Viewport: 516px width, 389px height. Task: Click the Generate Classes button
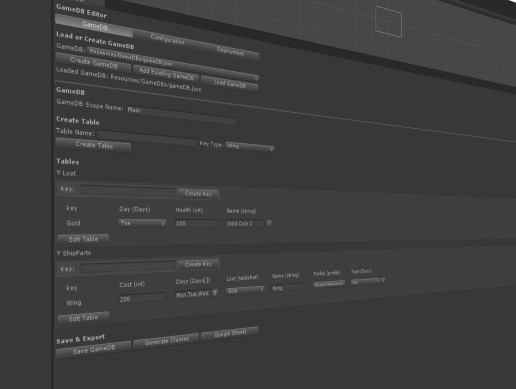click(x=166, y=341)
